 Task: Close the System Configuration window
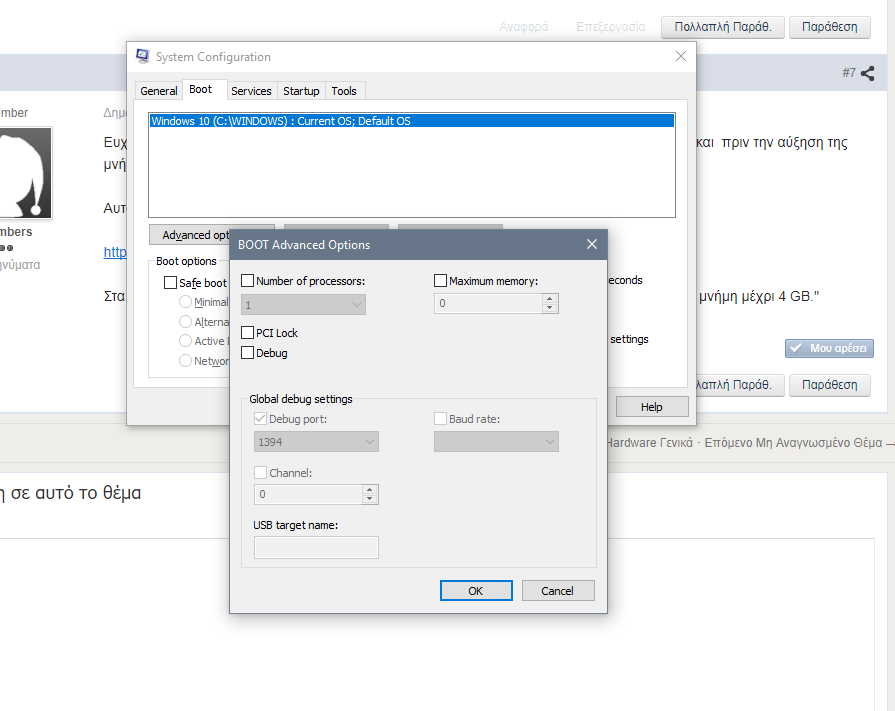pos(680,56)
